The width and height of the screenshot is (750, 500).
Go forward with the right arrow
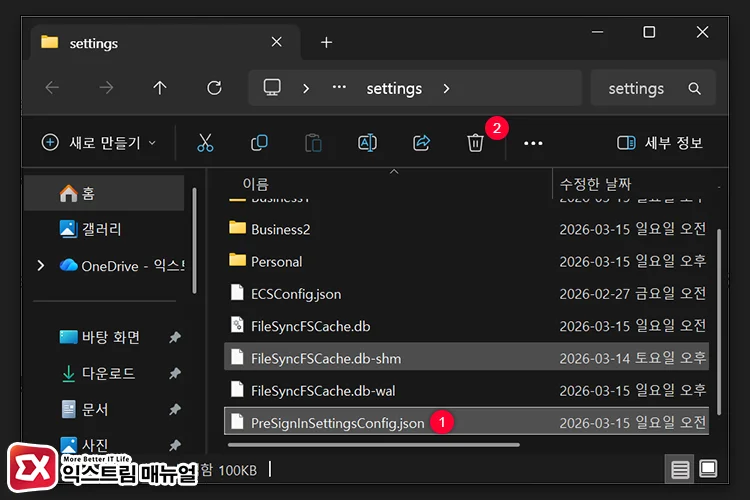tap(106, 88)
